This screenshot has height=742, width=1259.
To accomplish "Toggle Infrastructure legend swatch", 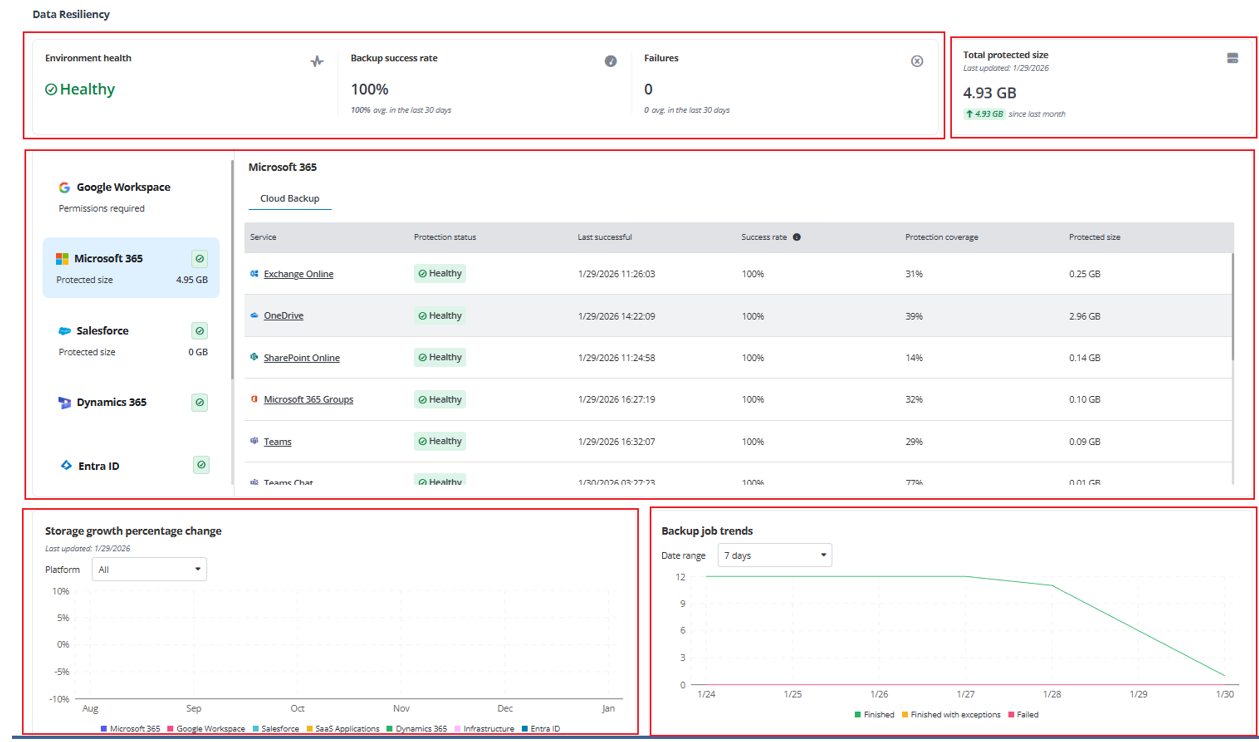I will tap(457, 729).
